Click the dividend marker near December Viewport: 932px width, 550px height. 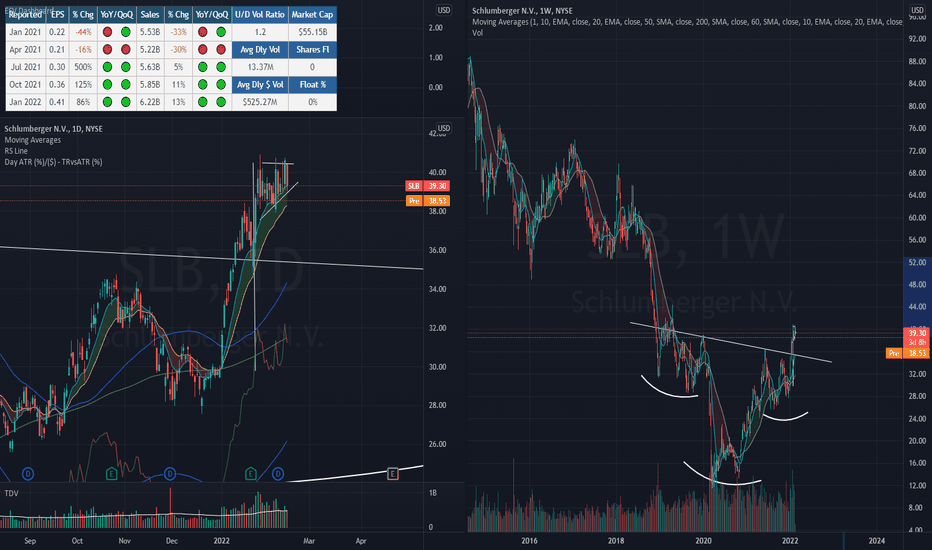170,474
